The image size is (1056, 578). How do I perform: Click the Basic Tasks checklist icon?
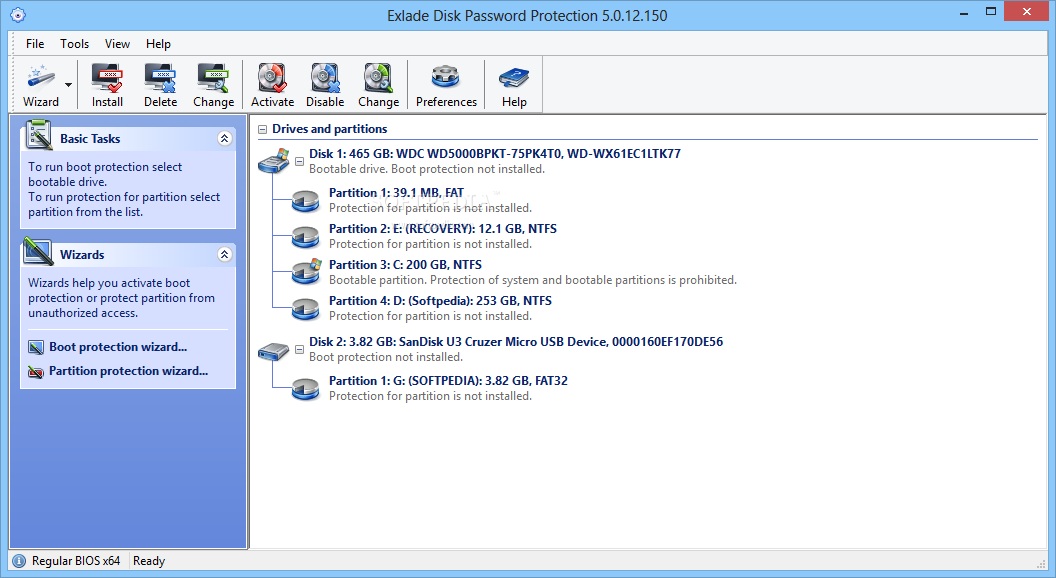[x=38, y=135]
